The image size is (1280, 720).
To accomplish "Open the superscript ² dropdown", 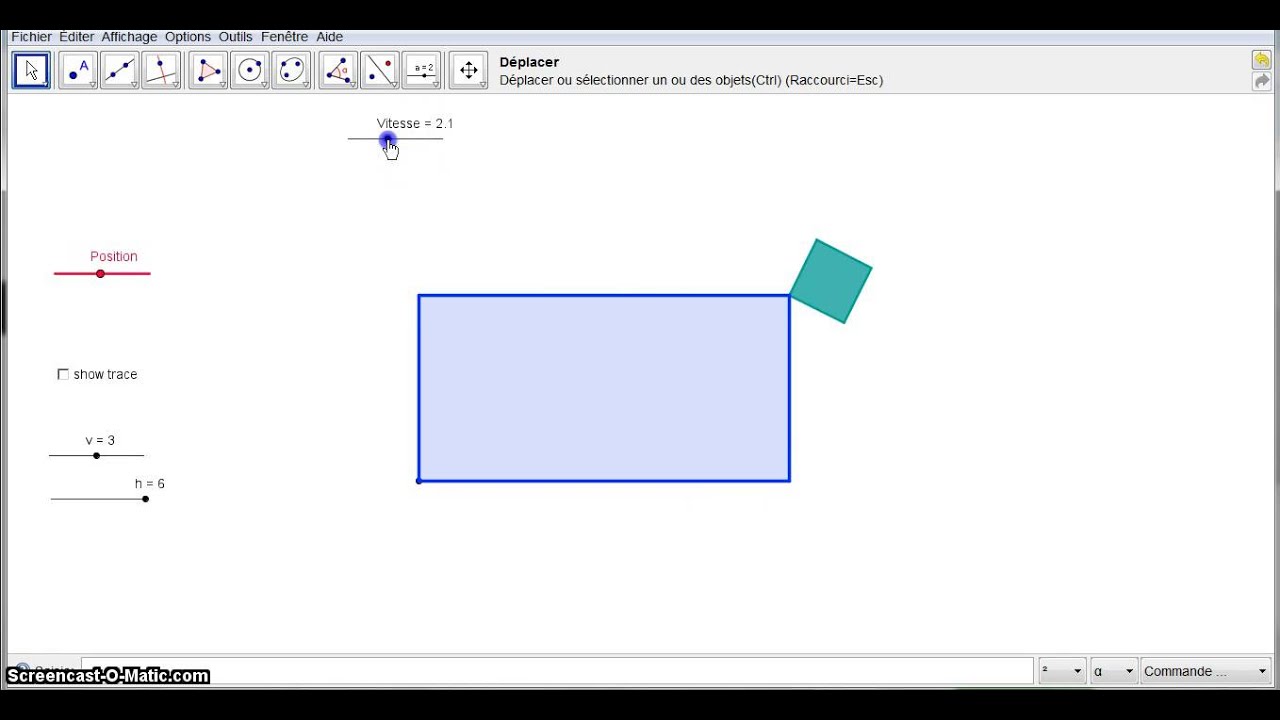I will coord(1062,671).
